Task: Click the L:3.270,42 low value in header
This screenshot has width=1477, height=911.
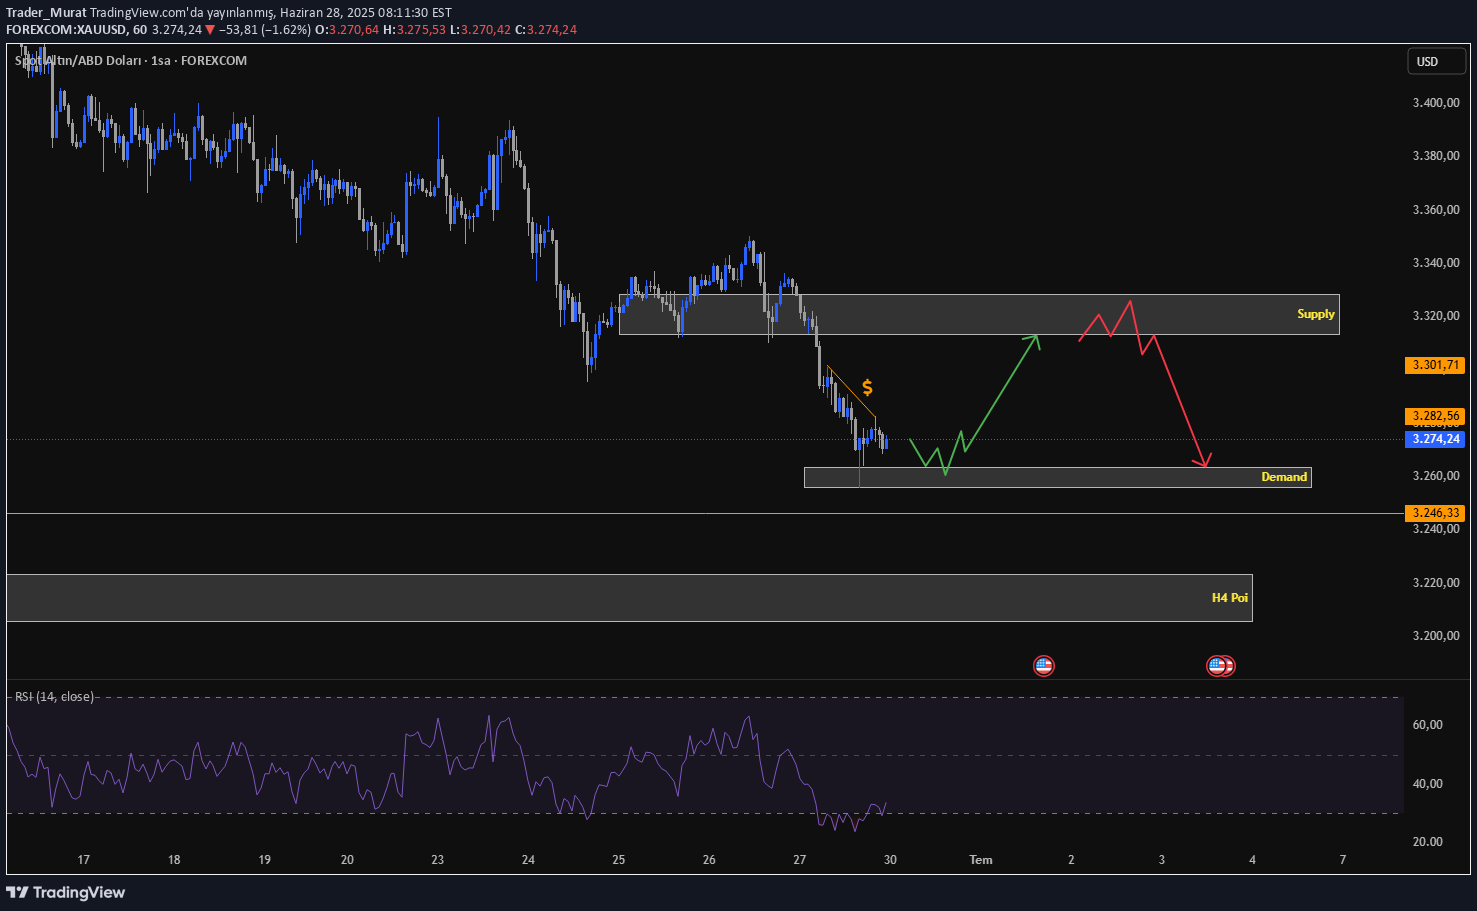Action: pyautogui.click(x=480, y=30)
